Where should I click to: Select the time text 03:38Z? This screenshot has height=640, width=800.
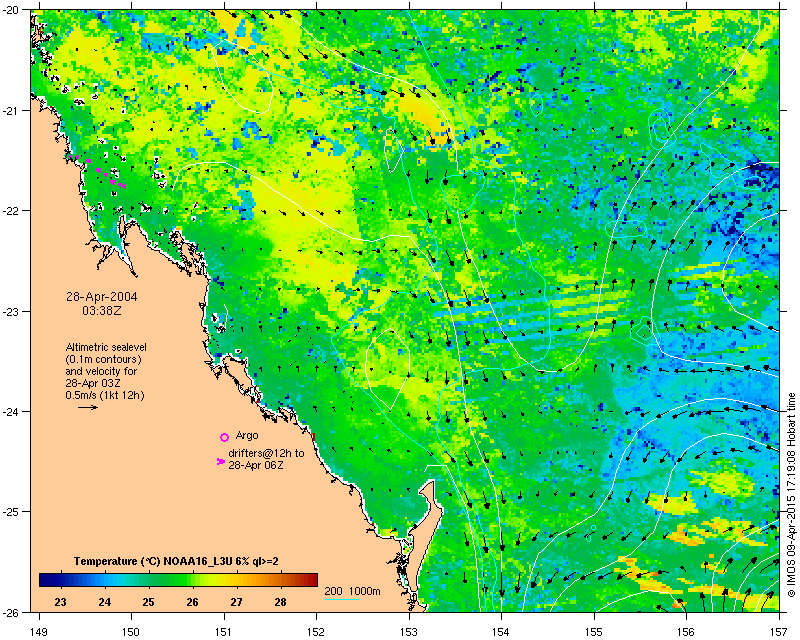[102, 310]
